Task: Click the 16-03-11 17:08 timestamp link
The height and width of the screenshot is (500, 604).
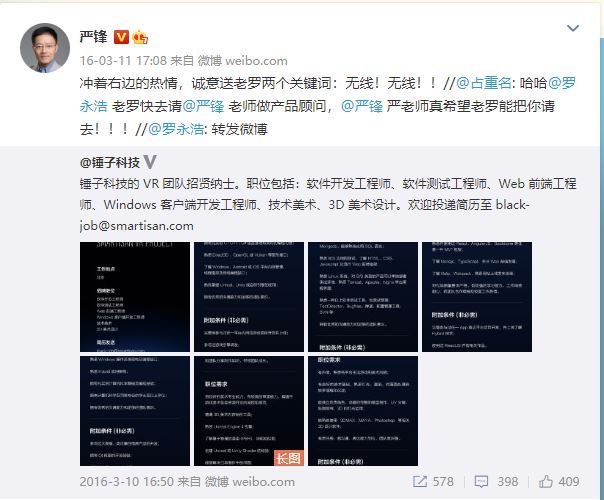Action: tap(123, 60)
